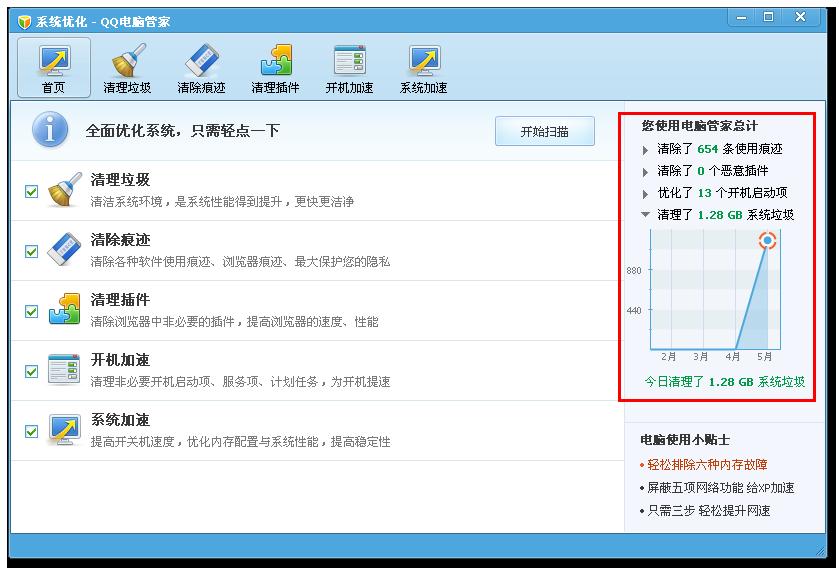The image size is (839, 572).
Task: Toggle the 系统加速 checkbox
Action: pyautogui.click(x=32, y=431)
